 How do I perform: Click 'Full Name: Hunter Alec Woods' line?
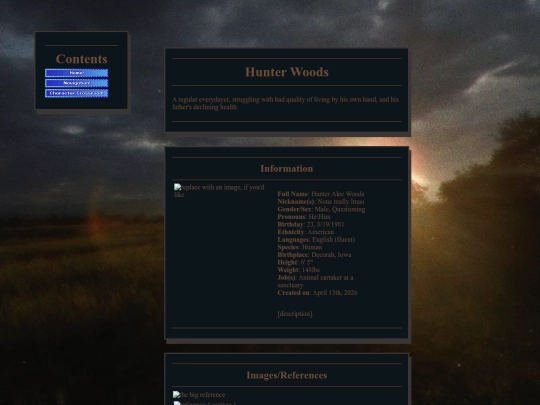tap(321, 194)
